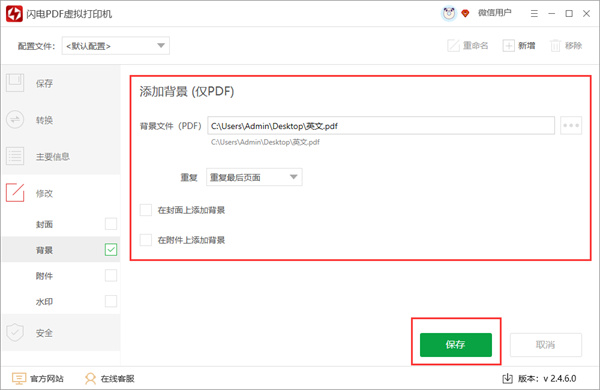The height and width of the screenshot is (390, 600).
Task: Click the 移除 button label
Action: click(x=573, y=46)
